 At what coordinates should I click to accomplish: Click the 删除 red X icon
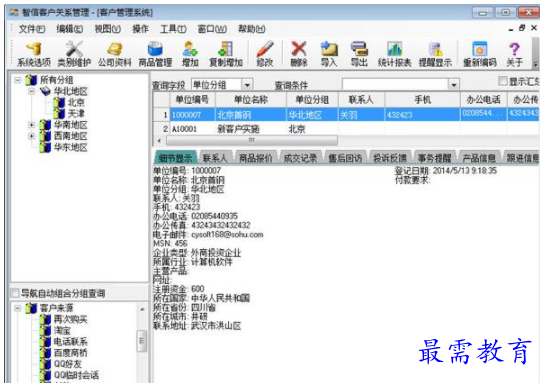pyautogui.click(x=299, y=54)
